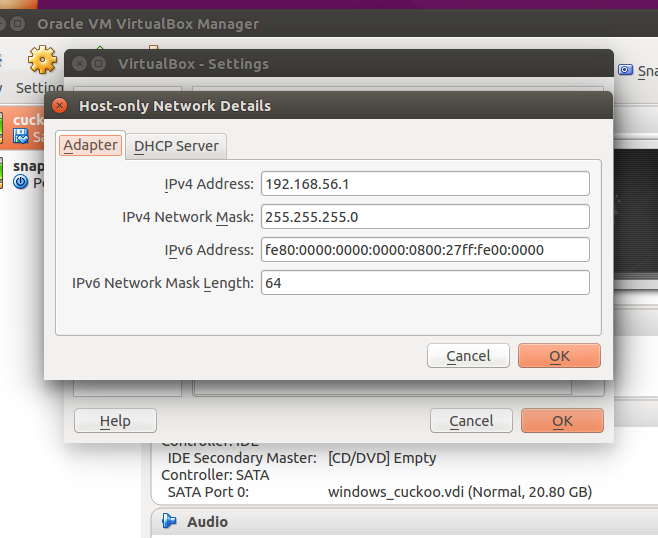Click the IPv6 Network Mask Length label
Viewport: 658px width, 538px height.
click(x=163, y=283)
